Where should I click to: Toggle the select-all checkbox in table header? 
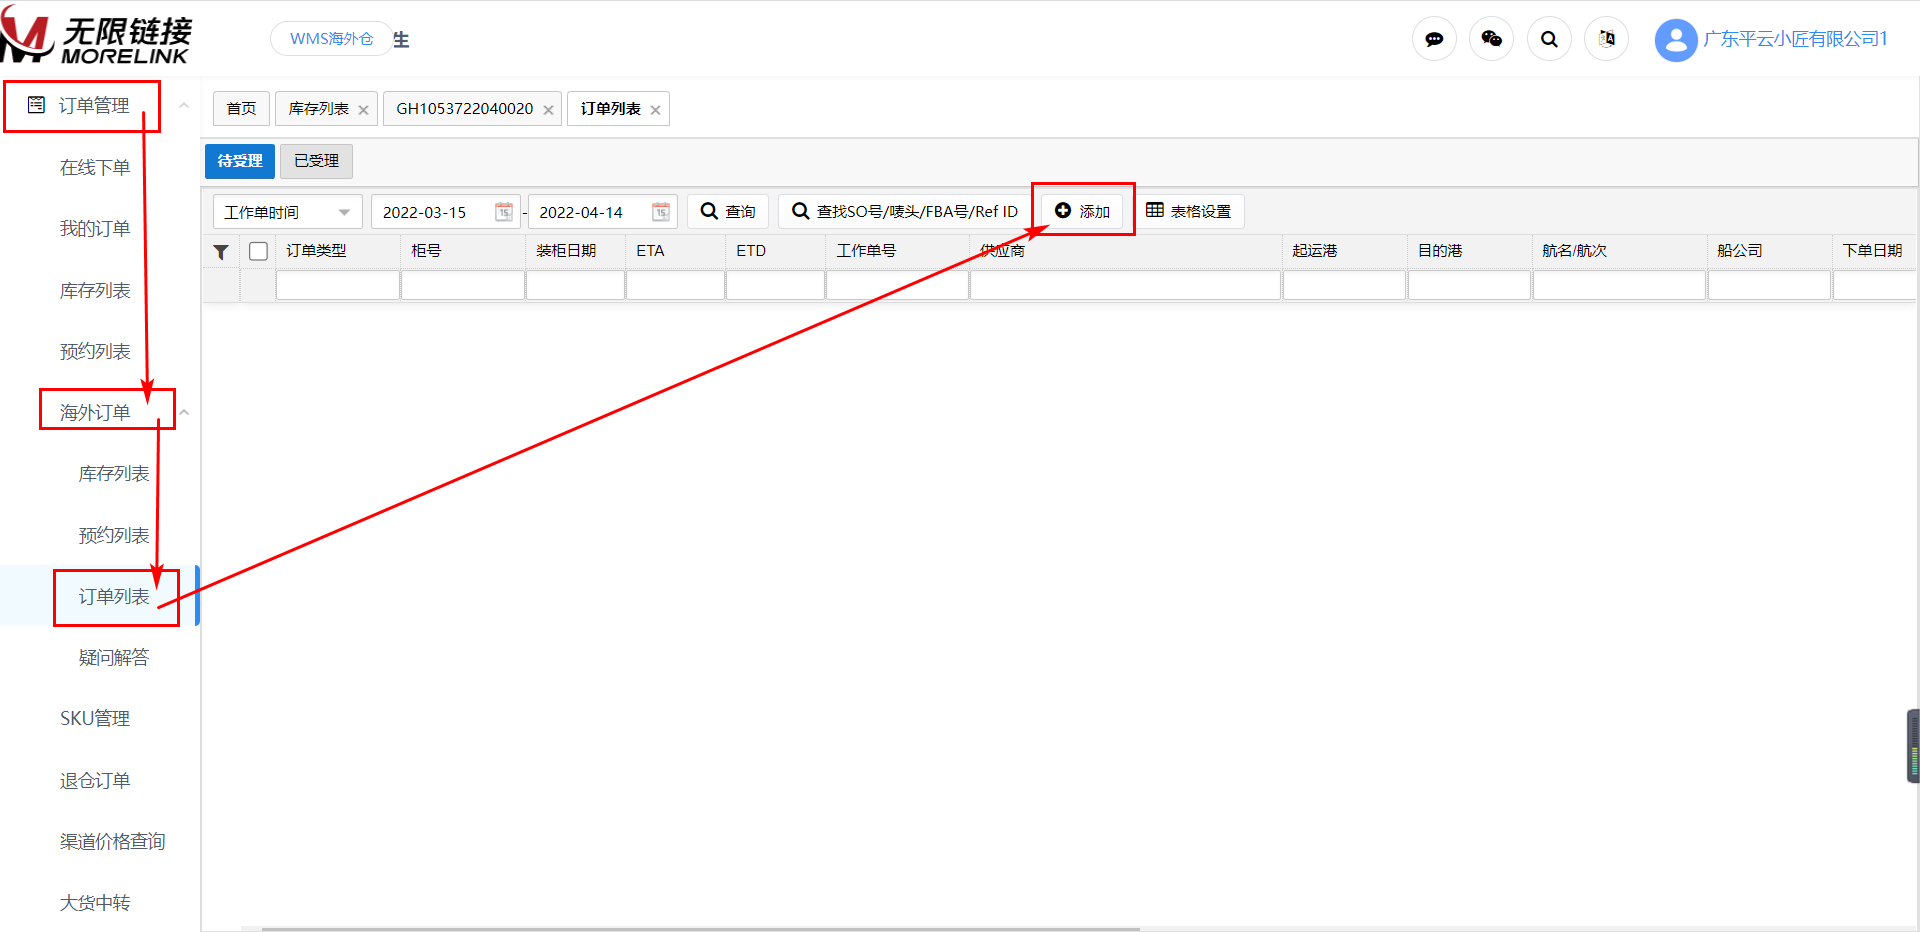pyautogui.click(x=258, y=251)
